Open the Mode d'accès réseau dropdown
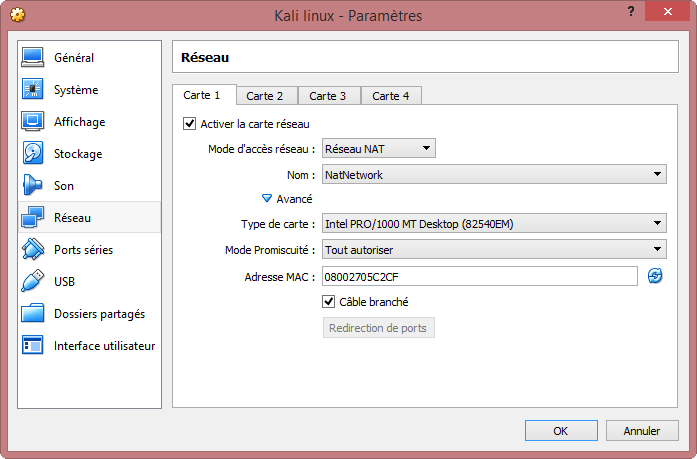Viewport: 697px width, 459px height. pos(378,148)
